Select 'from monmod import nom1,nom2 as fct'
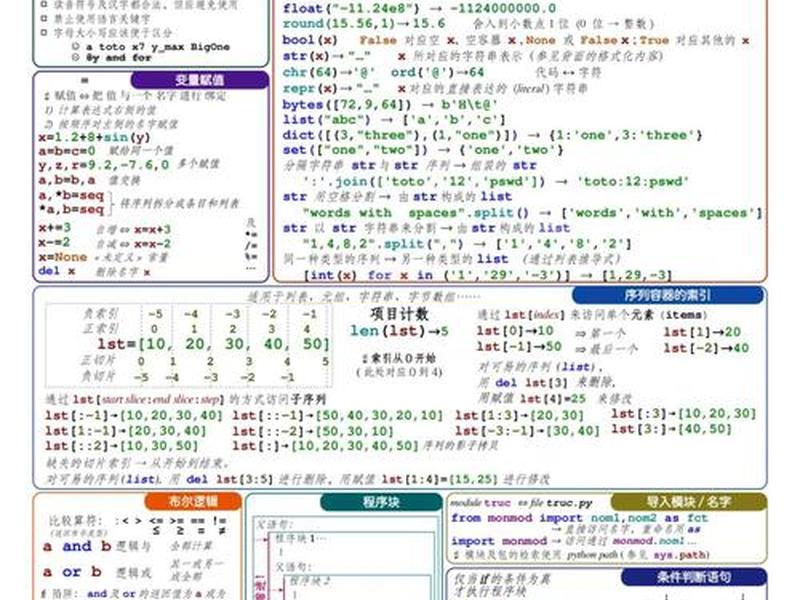Viewport: 800px width, 600px height. tap(580, 518)
